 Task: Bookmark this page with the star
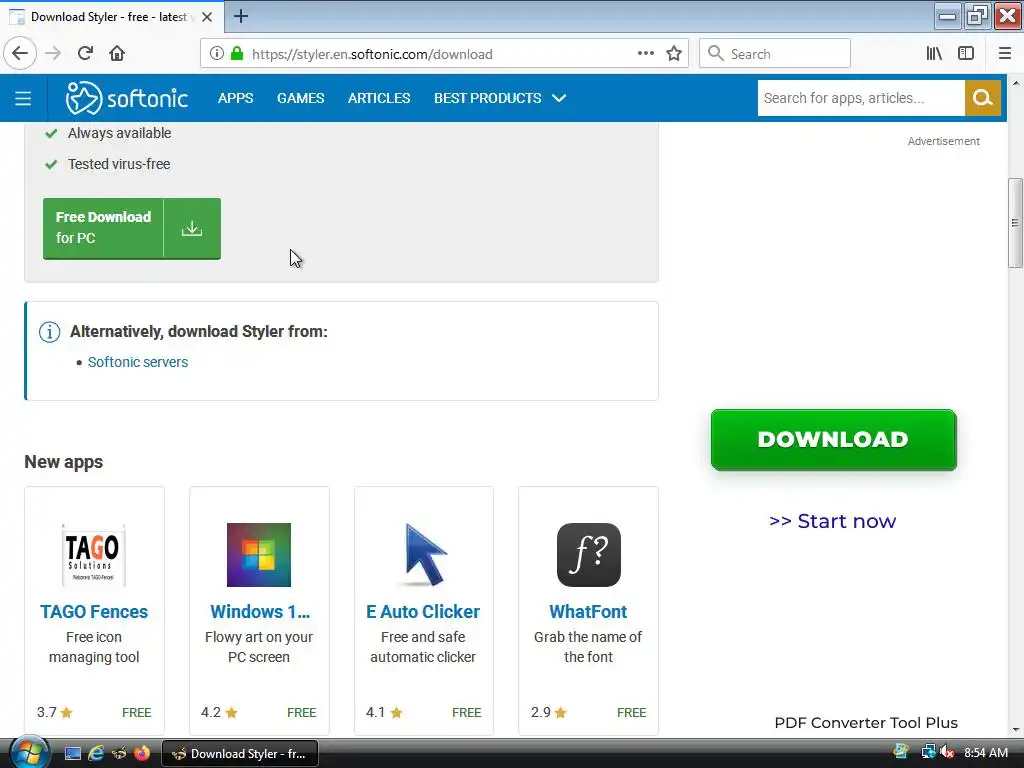pyautogui.click(x=674, y=54)
